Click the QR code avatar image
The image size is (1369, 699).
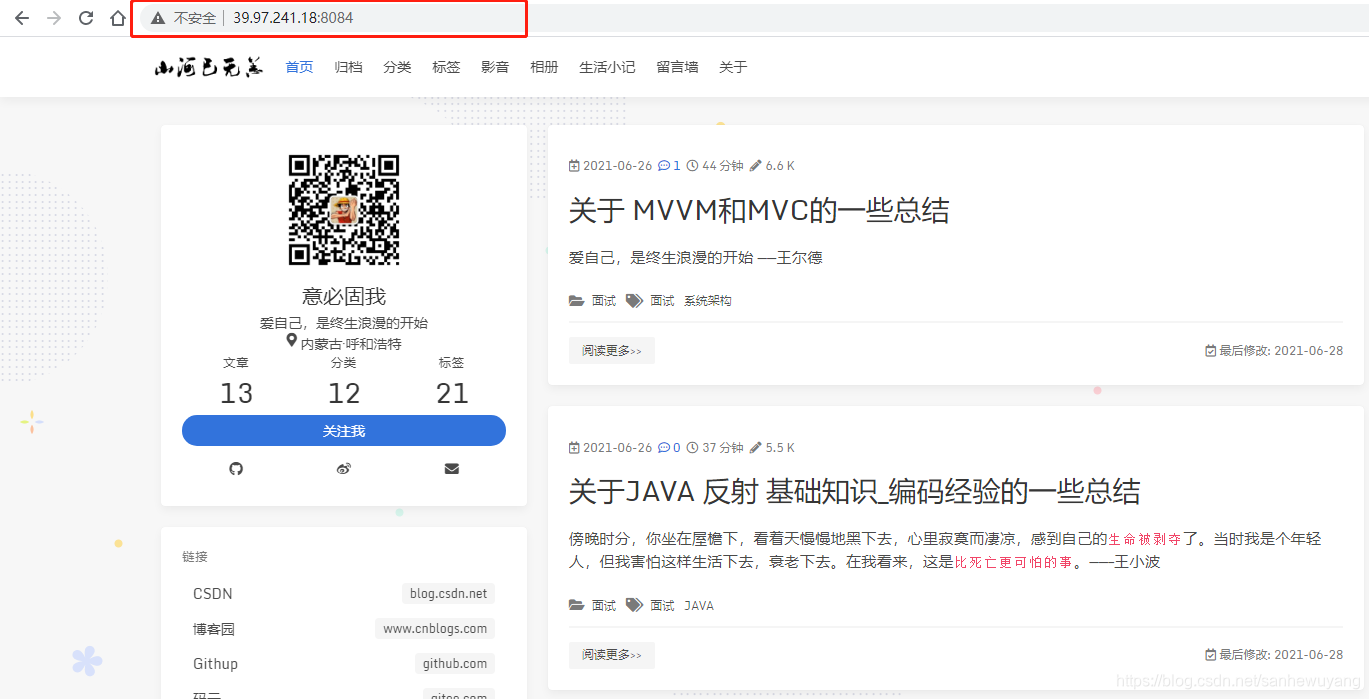[x=344, y=210]
